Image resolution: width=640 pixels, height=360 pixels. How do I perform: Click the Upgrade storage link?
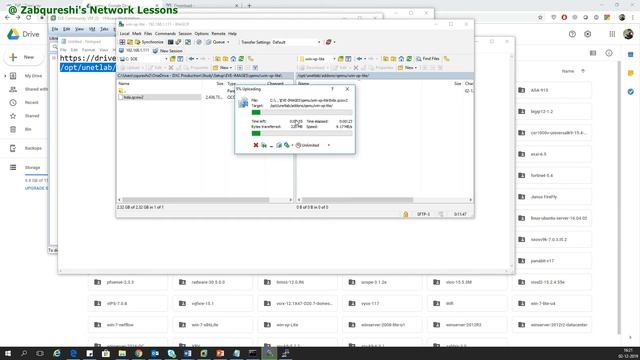pyautogui.click(x=36, y=188)
